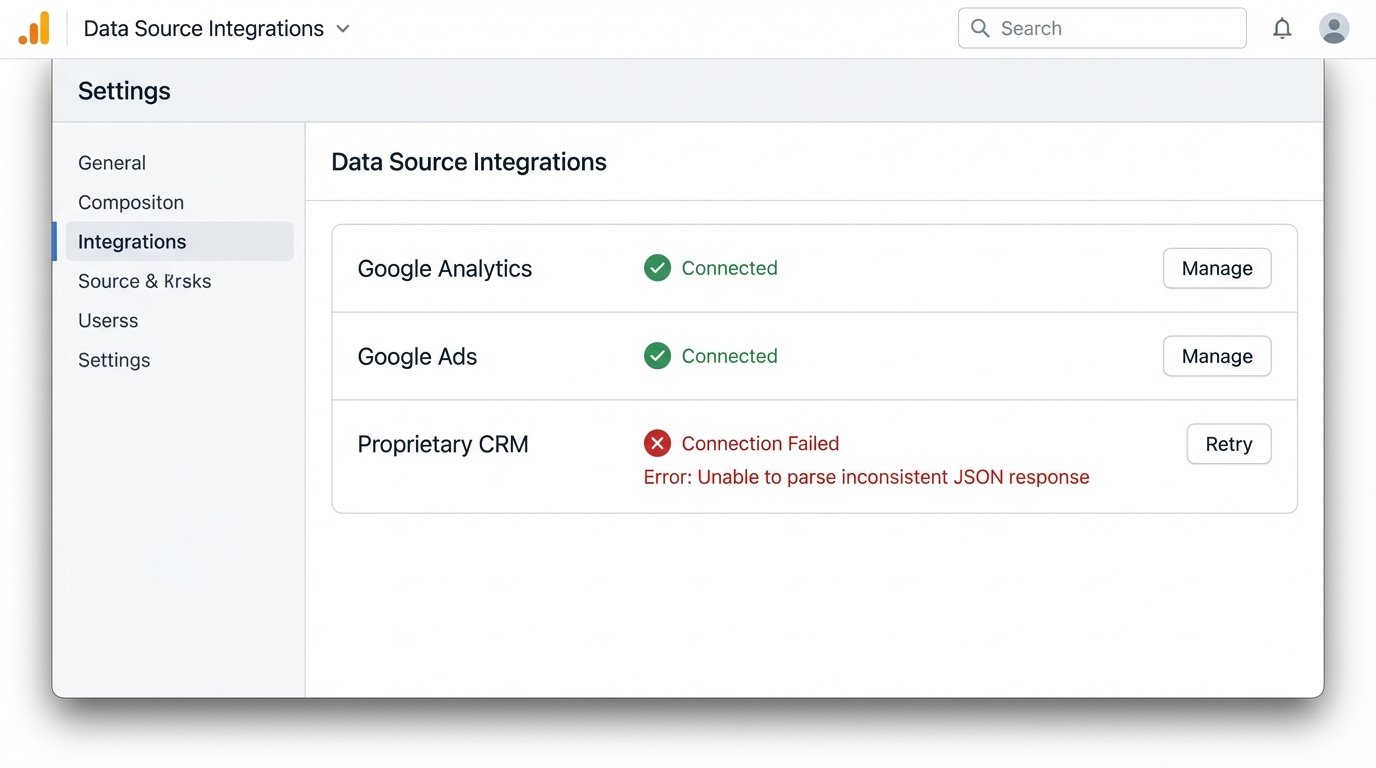Click the green check beside Google Ads
This screenshot has height=768, width=1376.
click(657, 355)
